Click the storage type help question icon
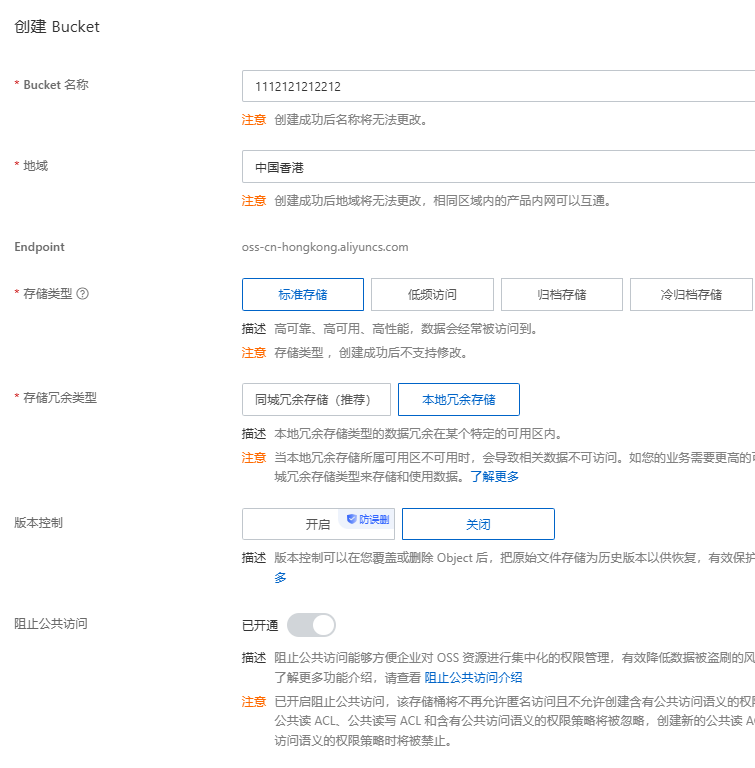 coord(83,294)
